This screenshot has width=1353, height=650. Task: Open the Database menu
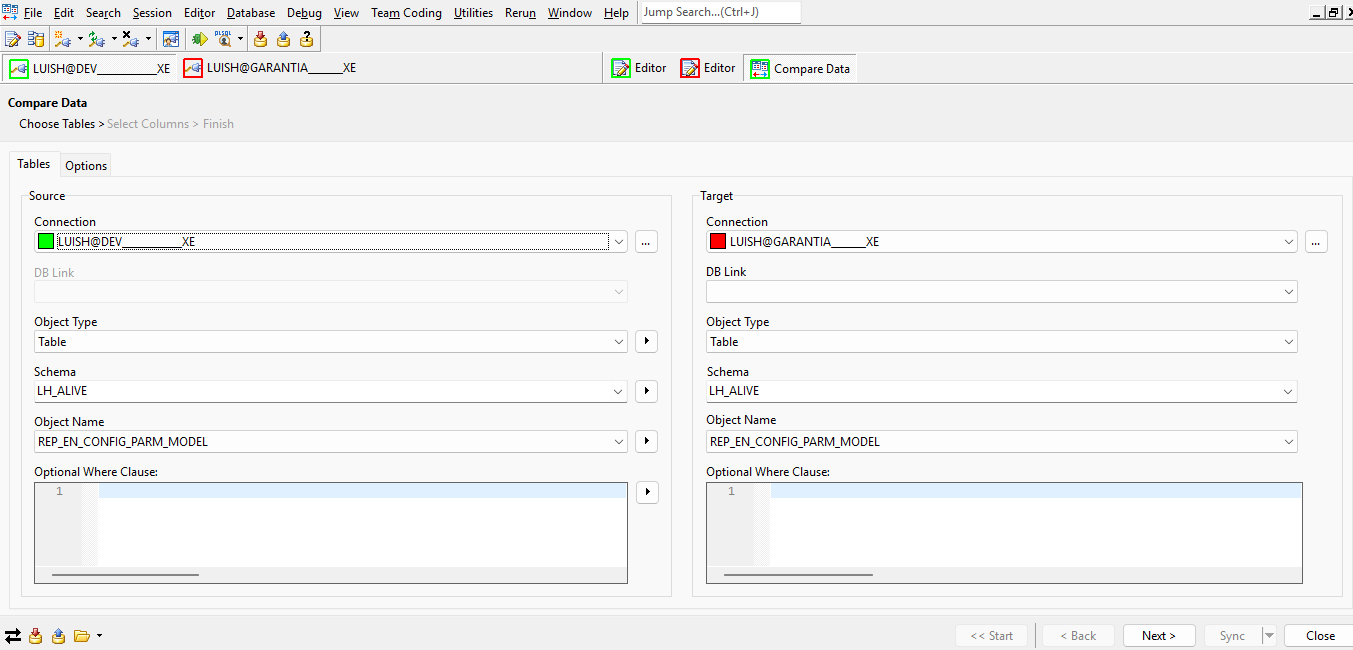pos(251,13)
